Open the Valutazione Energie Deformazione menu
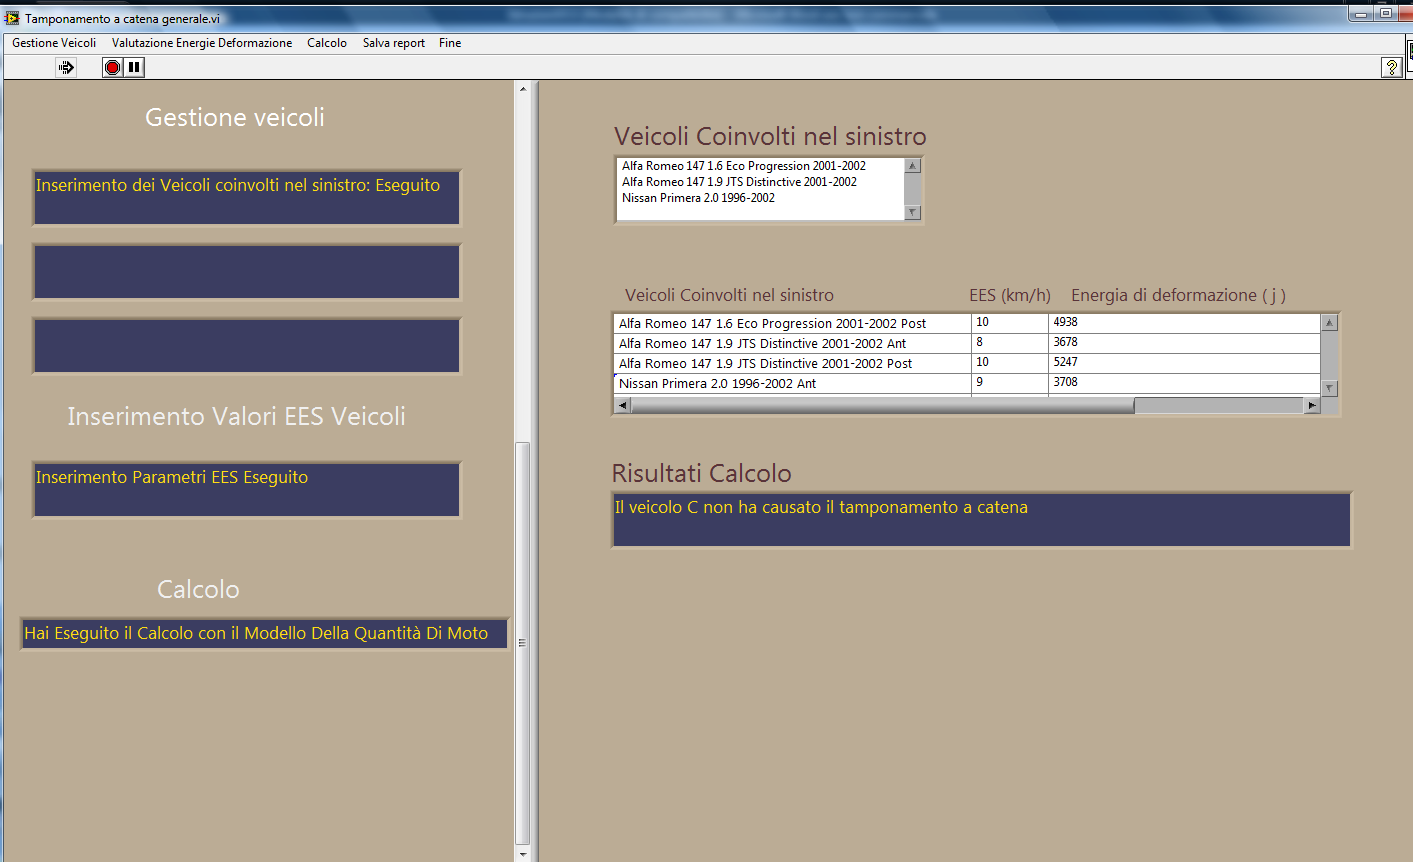Viewport: 1413px width, 862px height. pos(202,43)
